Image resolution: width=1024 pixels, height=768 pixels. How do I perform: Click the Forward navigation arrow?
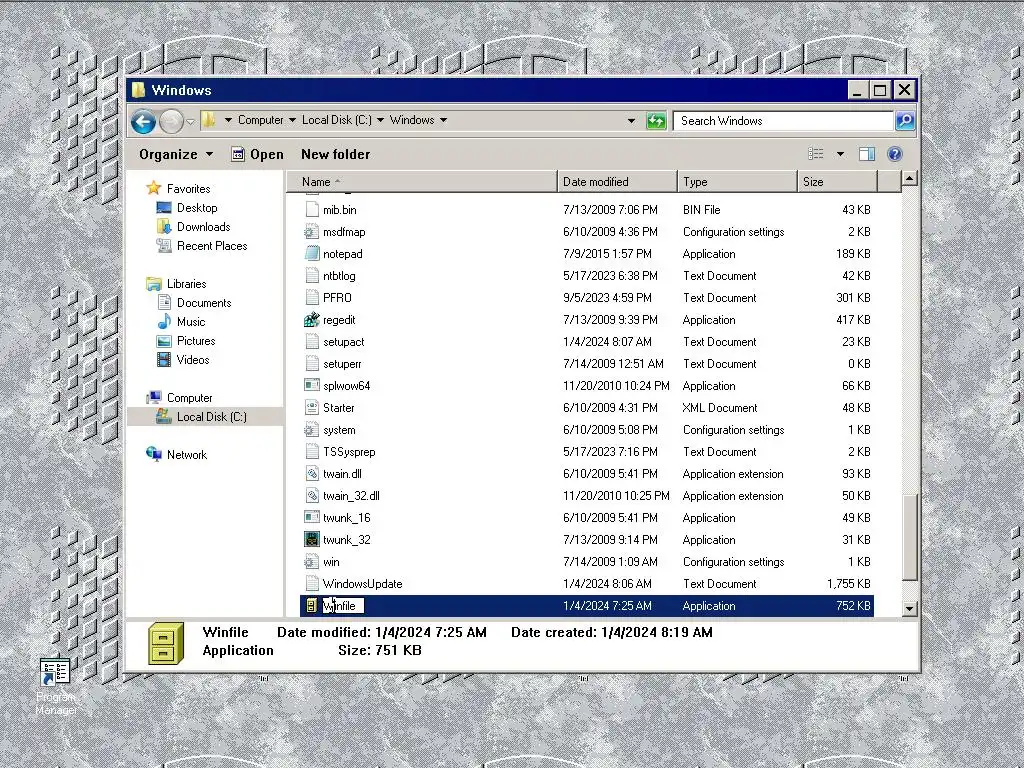[171, 121]
